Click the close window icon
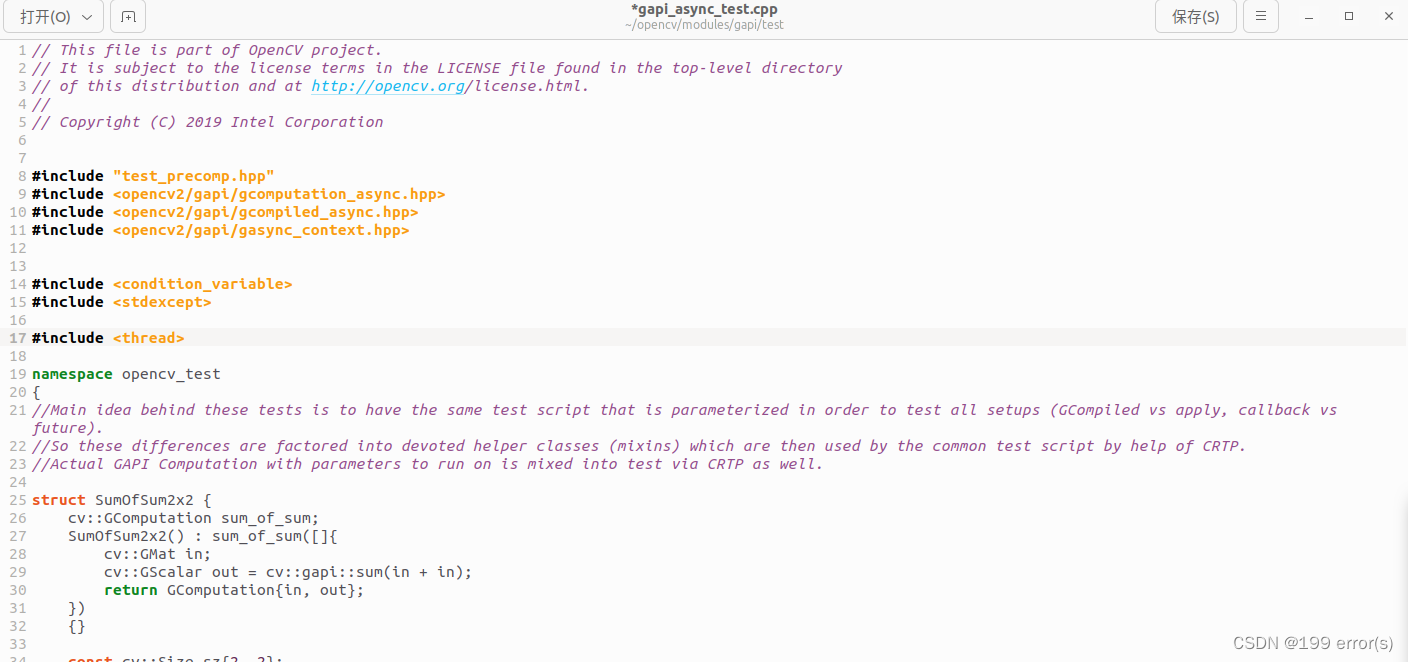The image size is (1408, 662). pos(1389,16)
